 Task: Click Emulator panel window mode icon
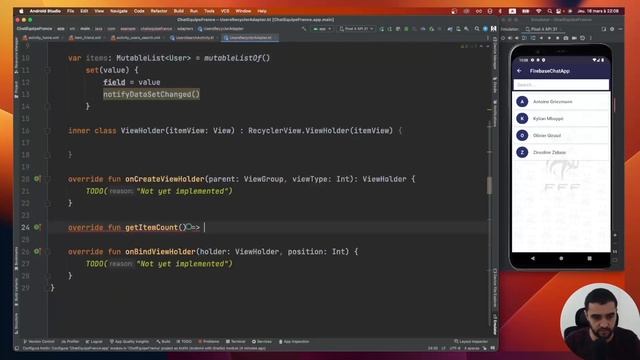[604, 29]
